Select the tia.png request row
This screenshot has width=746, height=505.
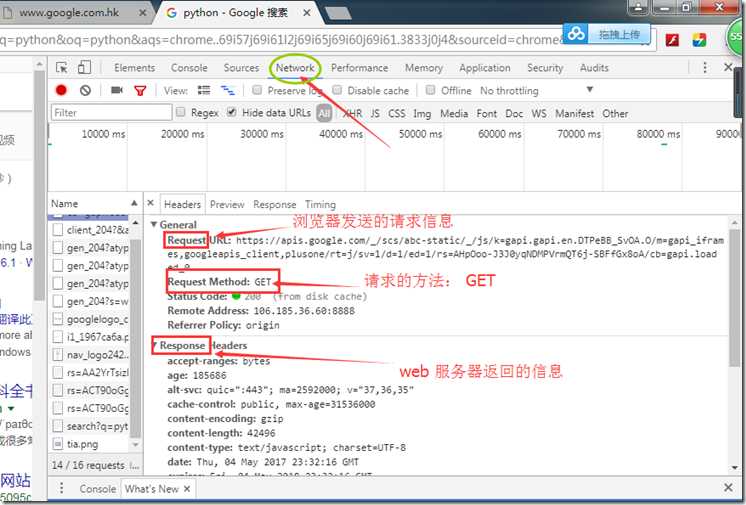(x=89, y=444)
